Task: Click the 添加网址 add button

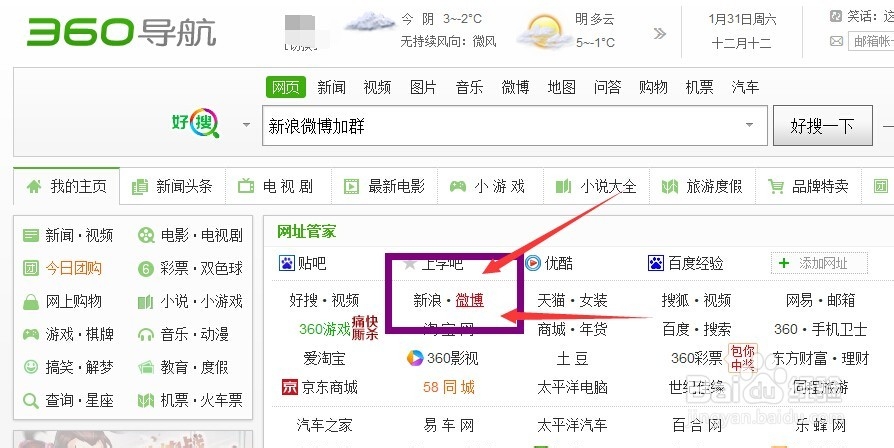Action: pos(819,263)
